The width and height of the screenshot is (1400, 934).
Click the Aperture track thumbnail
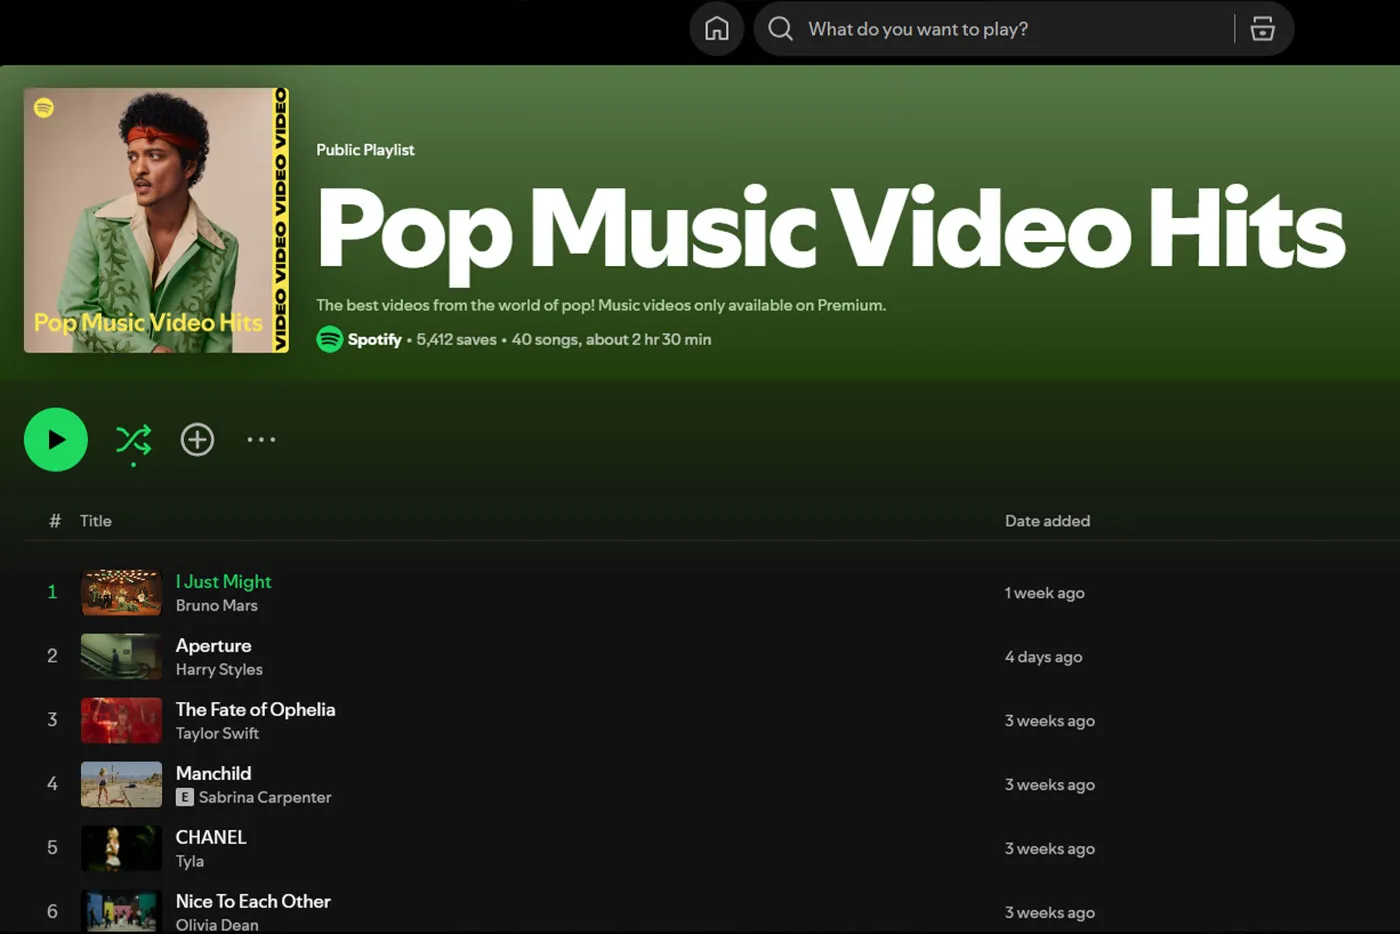click(x=121, y=656)
